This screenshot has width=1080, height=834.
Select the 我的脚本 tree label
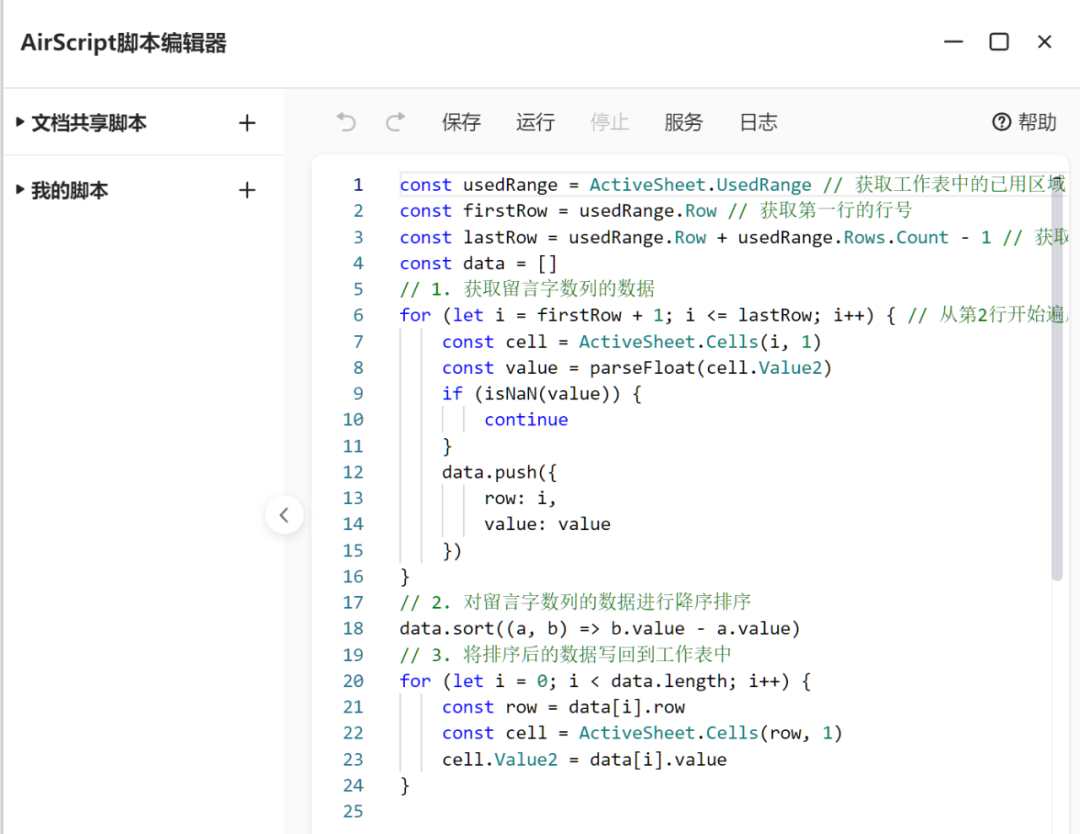70,191
